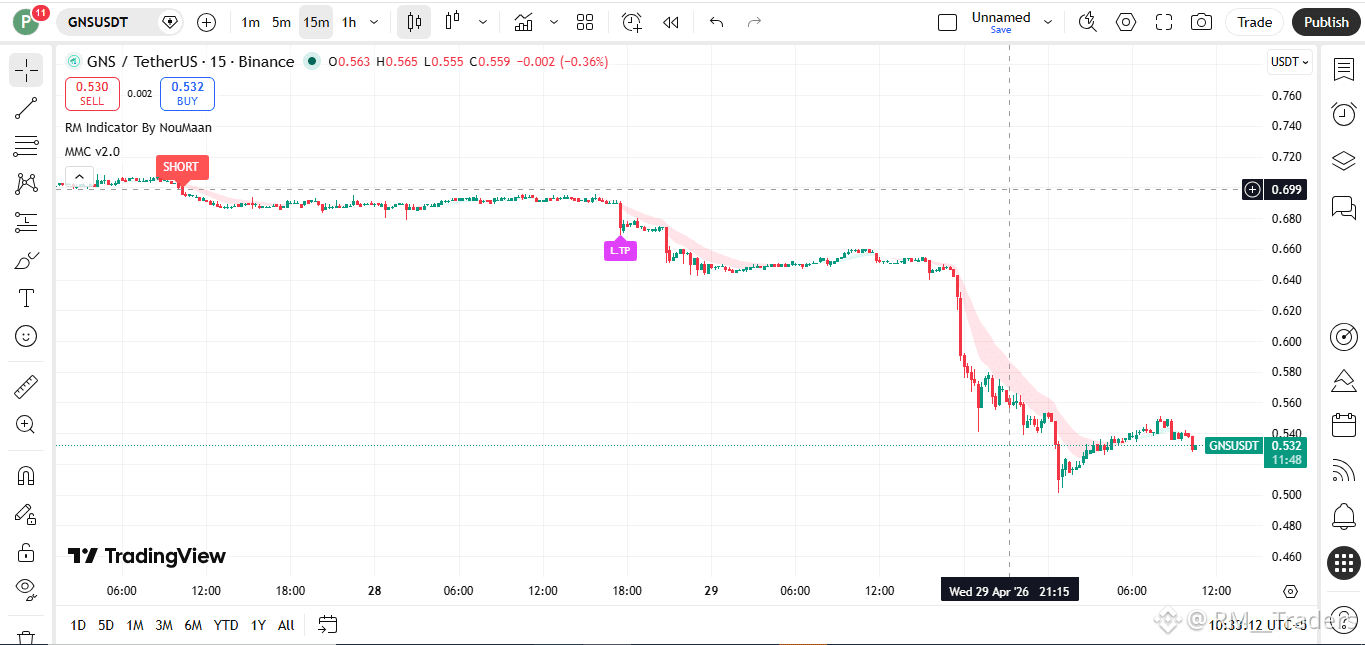Screen dimensions: 1365x645
Task: Open the USDT currency dropdown
Action: pyautogui.click(x=1289, y=62)
